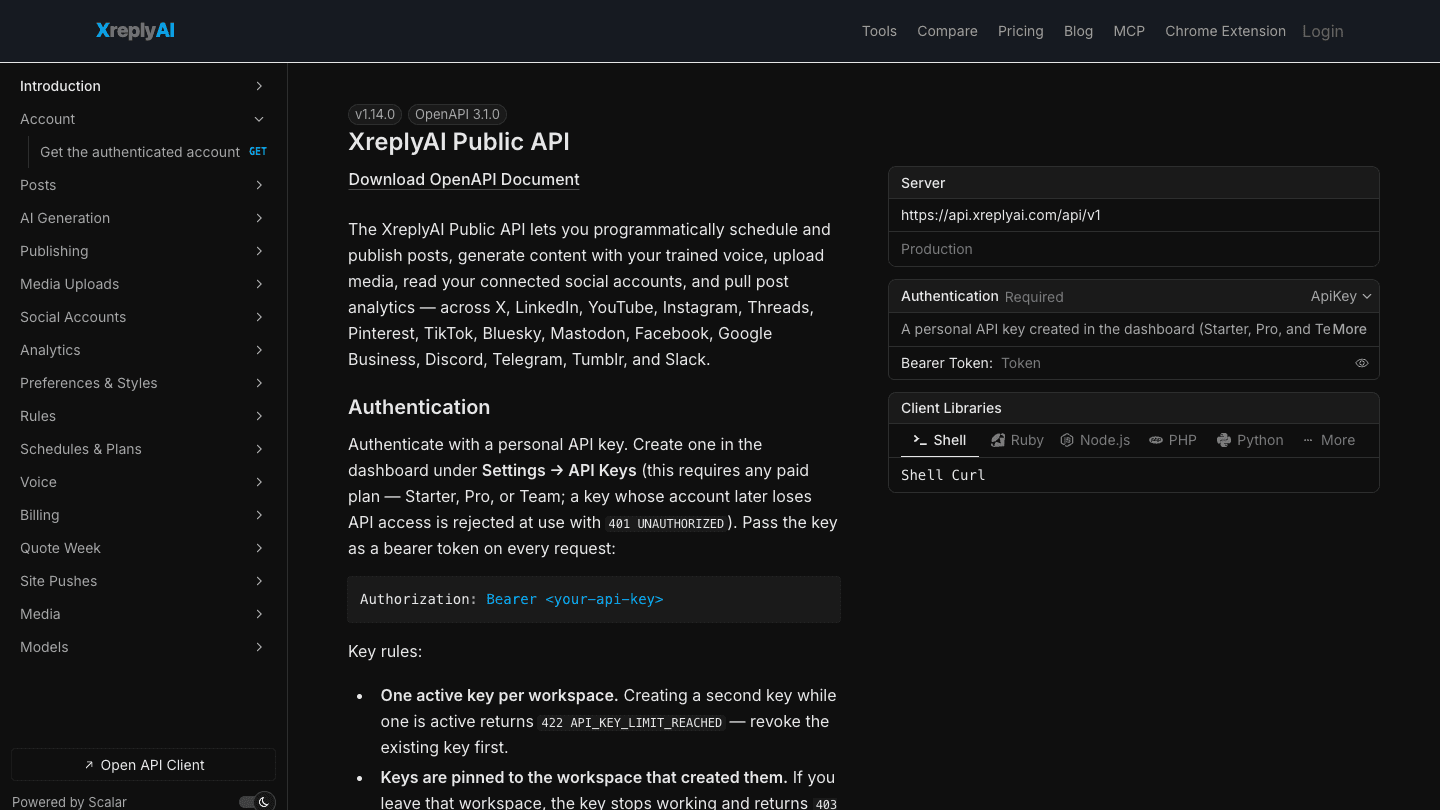The image size is (1440, 810).
Task: Expand the Analytics section chevron
Action: pos(259,350)
